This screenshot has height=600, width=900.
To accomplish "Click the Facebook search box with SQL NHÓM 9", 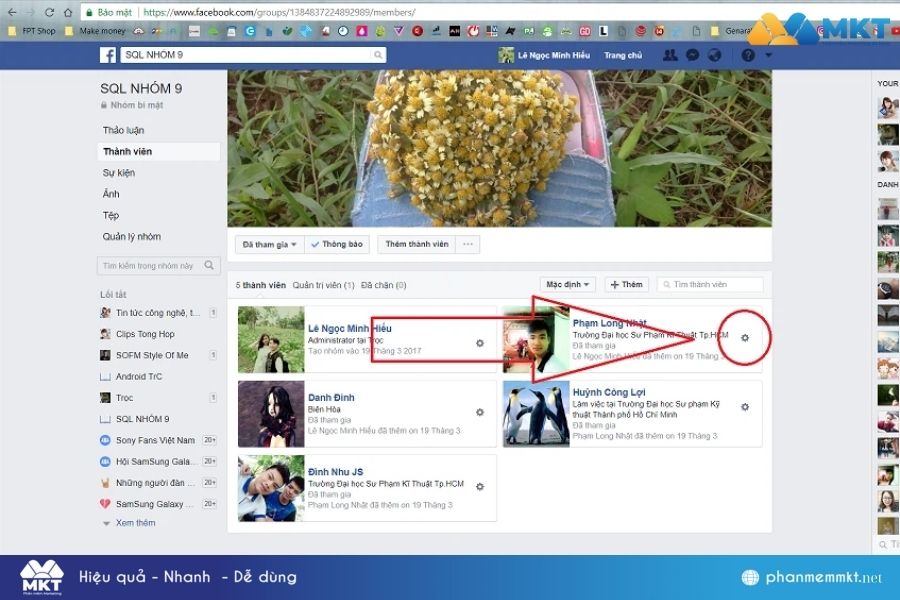I will tap(246, 55).
